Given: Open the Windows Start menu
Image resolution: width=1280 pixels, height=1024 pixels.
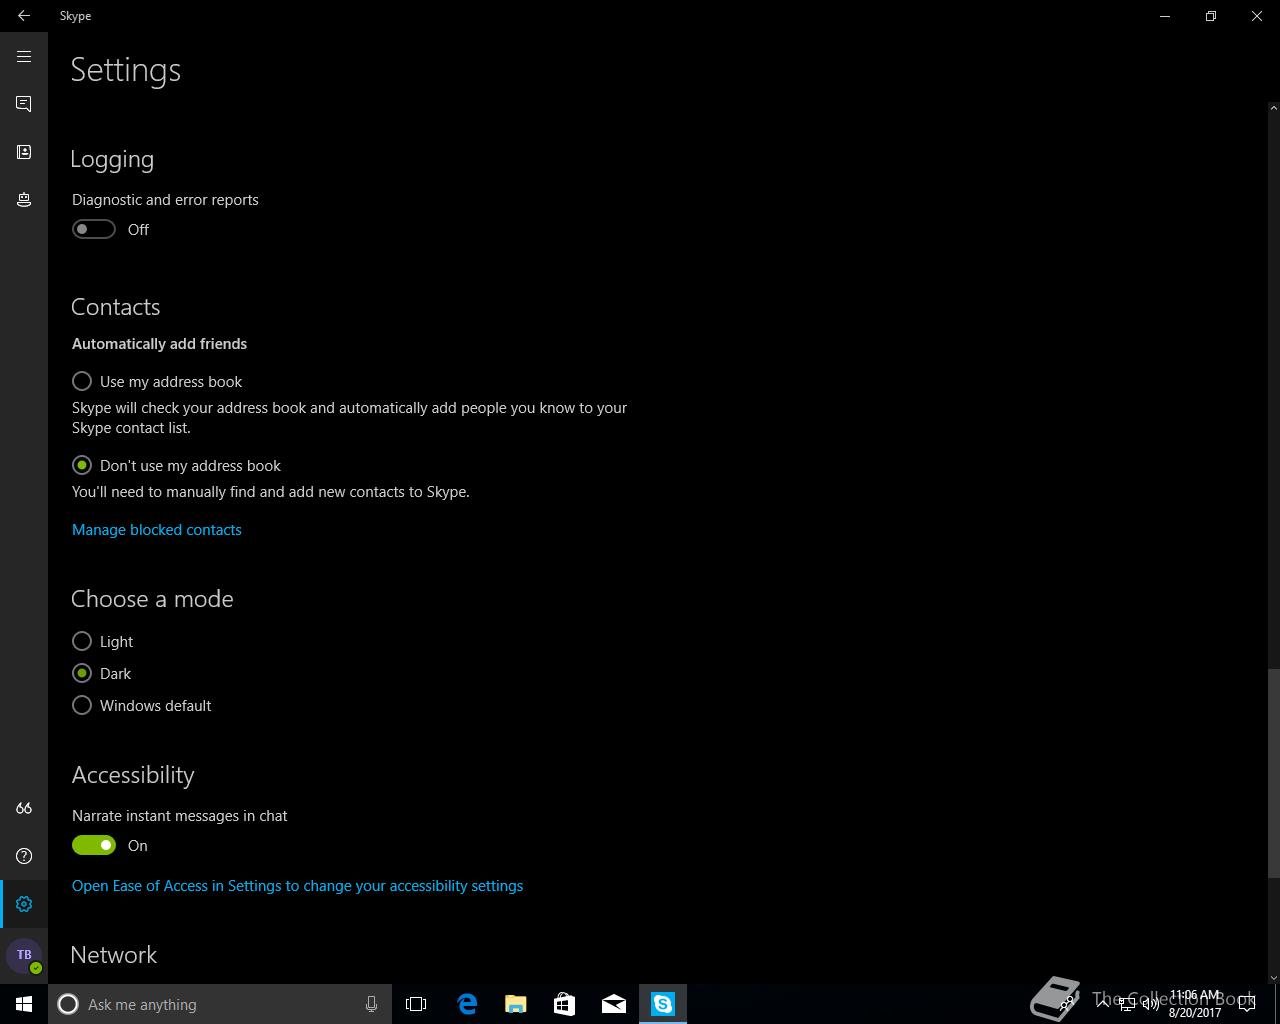Looking at the screenshot, I should [x=24, y=1004].
